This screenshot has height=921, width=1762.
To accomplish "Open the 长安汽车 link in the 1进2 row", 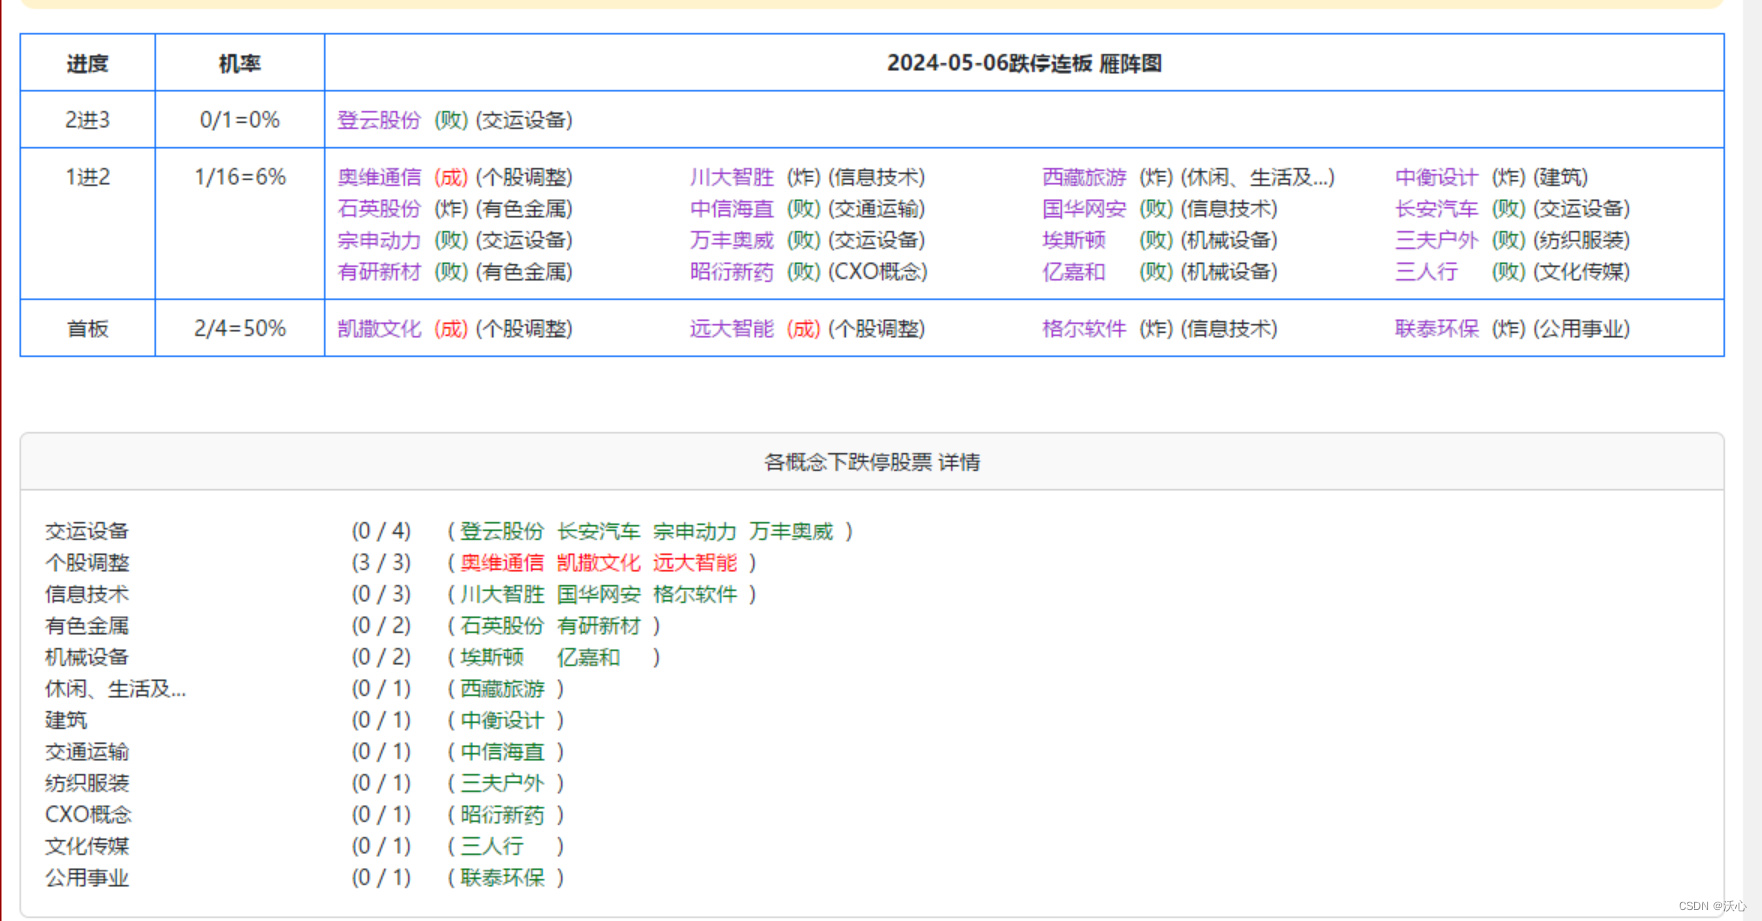I will [1437, 209].
